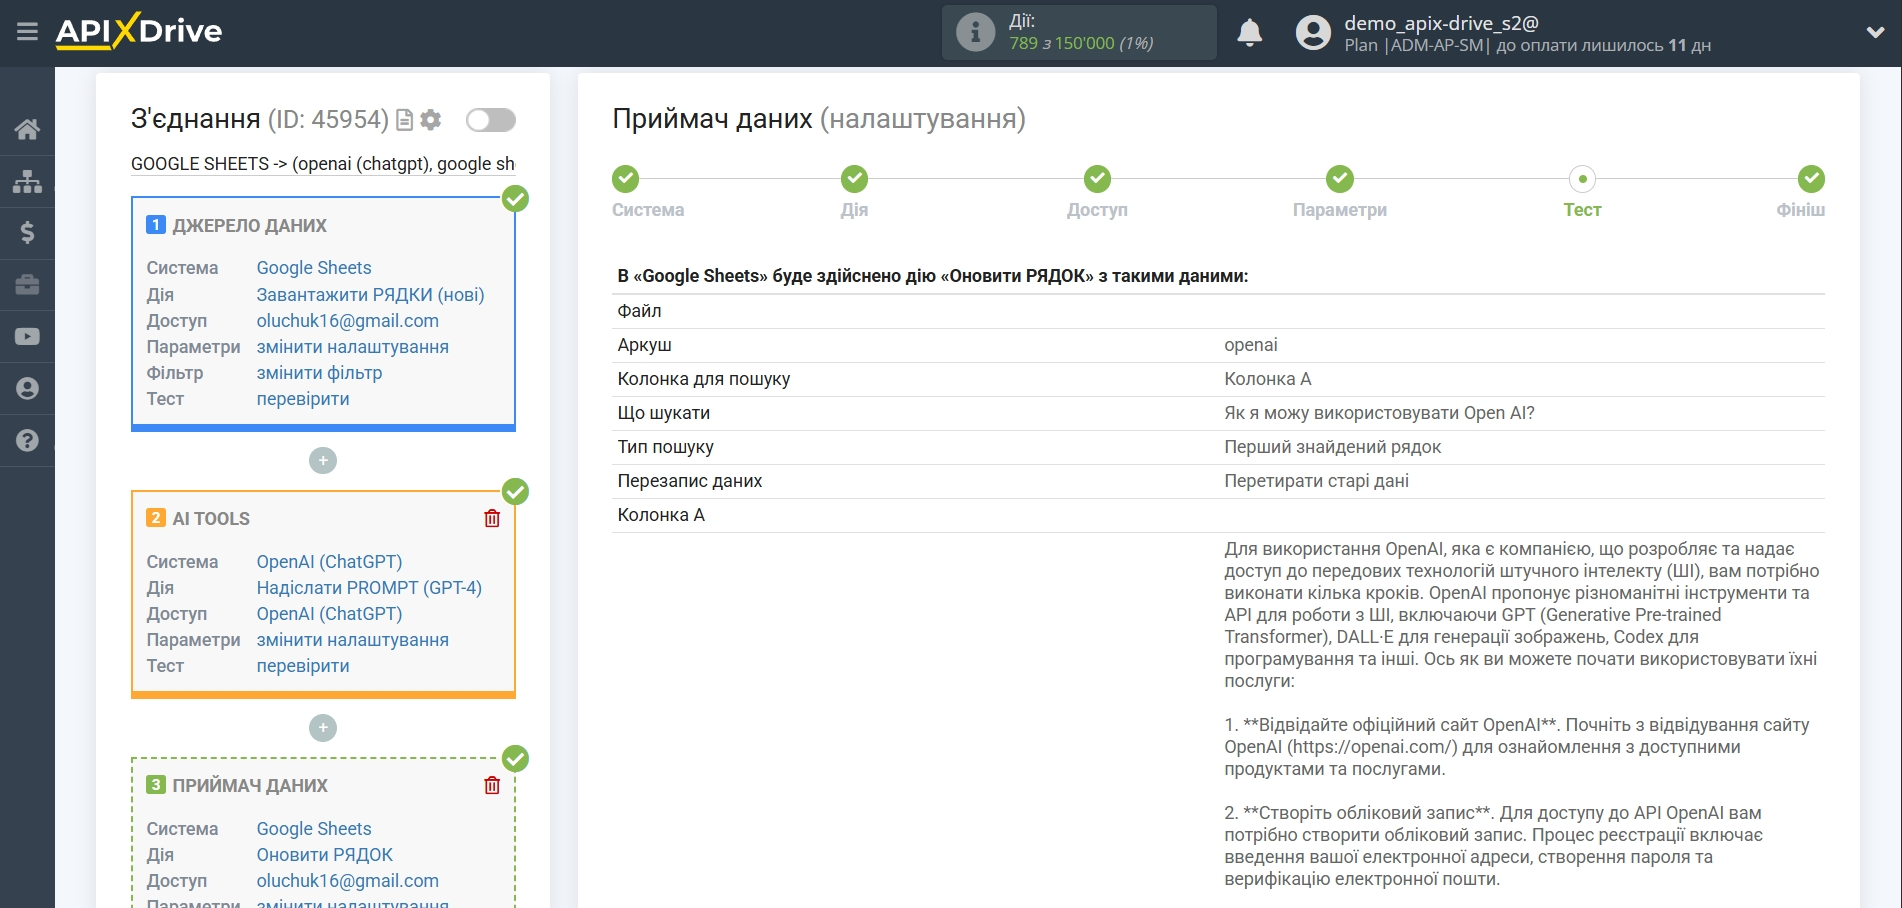This screenshot has width=1902, height=908.
Task: Click ДЖЕРЕЛО ДАНИХ block header
Action: (x=249, y=226)
